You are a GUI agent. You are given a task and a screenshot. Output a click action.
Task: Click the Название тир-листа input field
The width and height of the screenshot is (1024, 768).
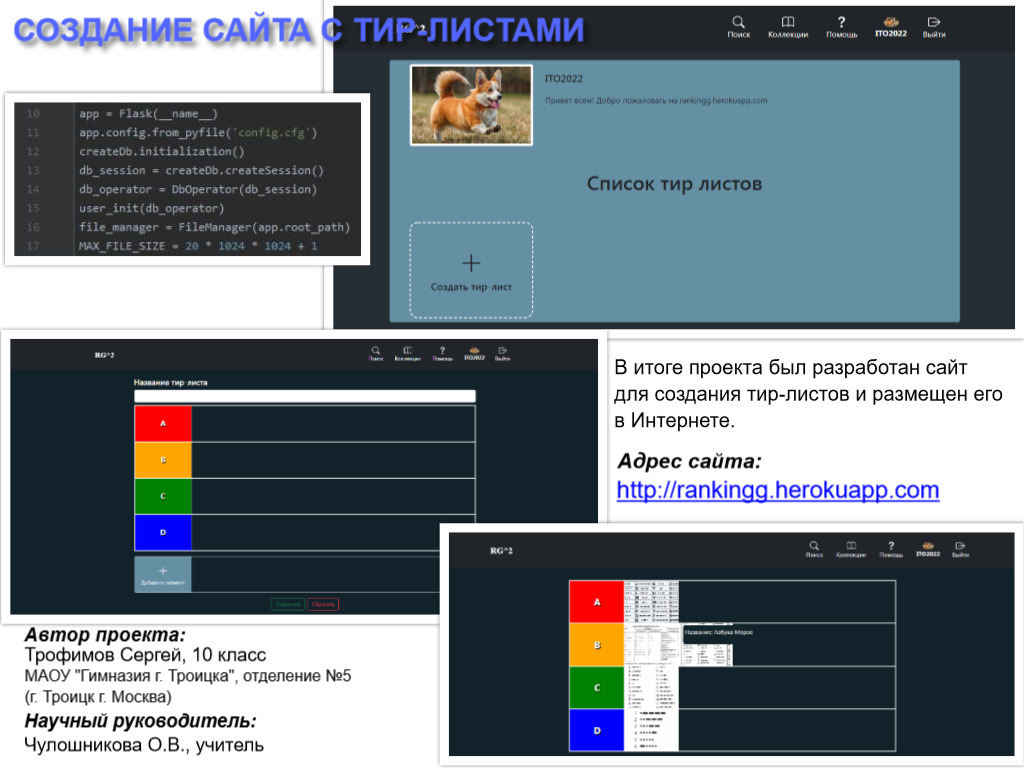coord(305,395)
